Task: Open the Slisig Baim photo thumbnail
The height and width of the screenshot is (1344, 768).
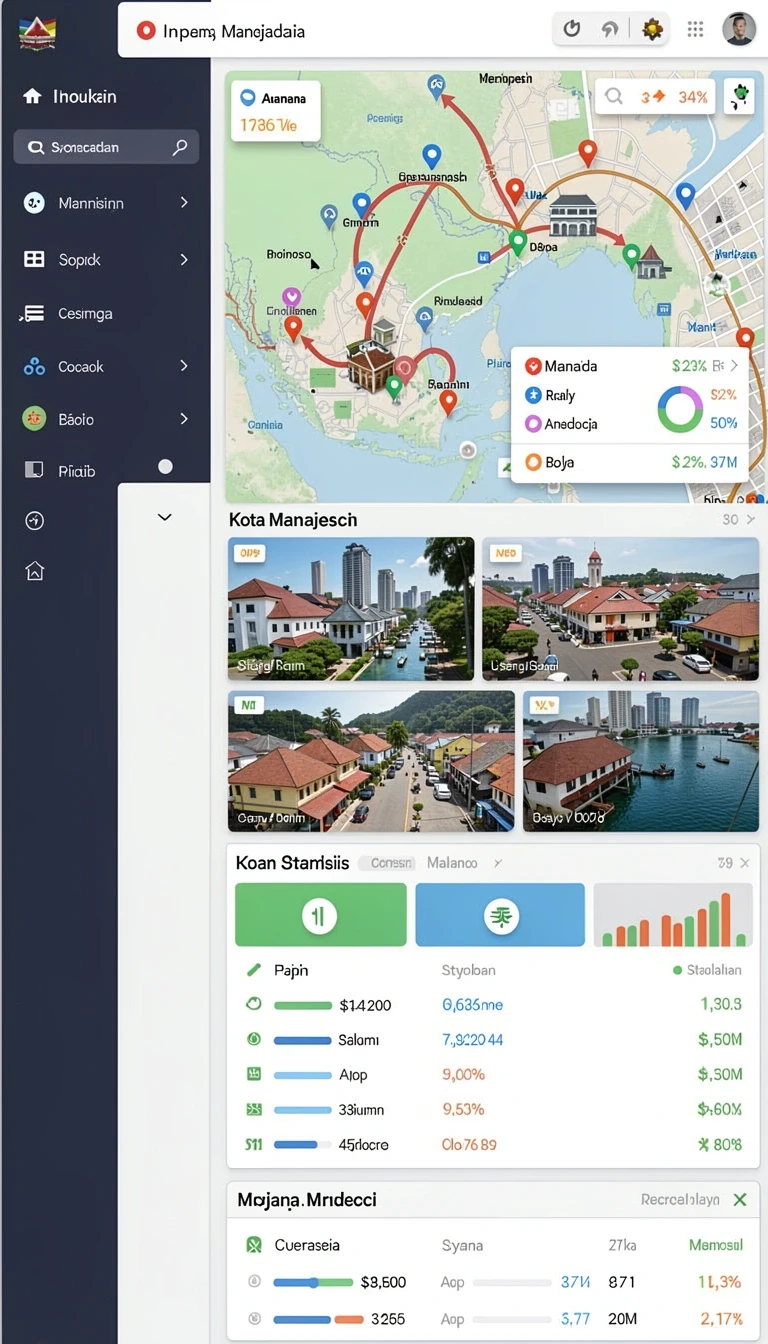Action: 351,609
